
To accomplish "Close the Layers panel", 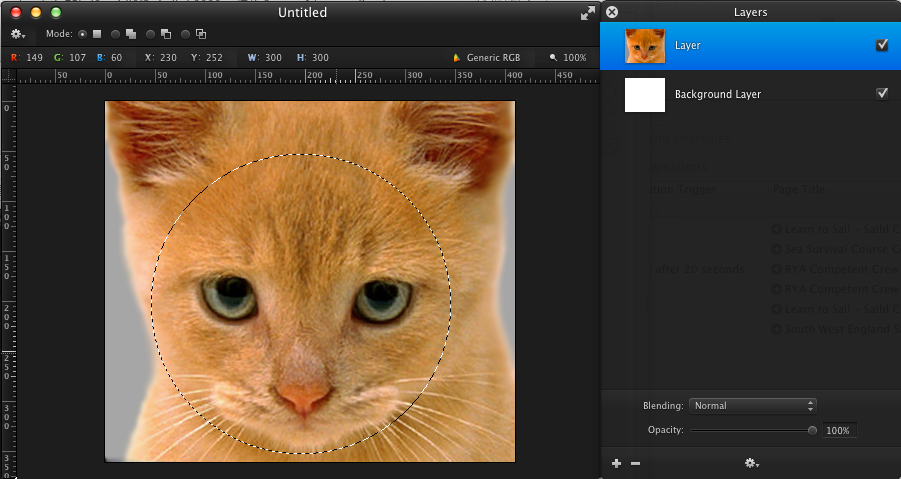I will pyautogui.click(x=612, y=12).
